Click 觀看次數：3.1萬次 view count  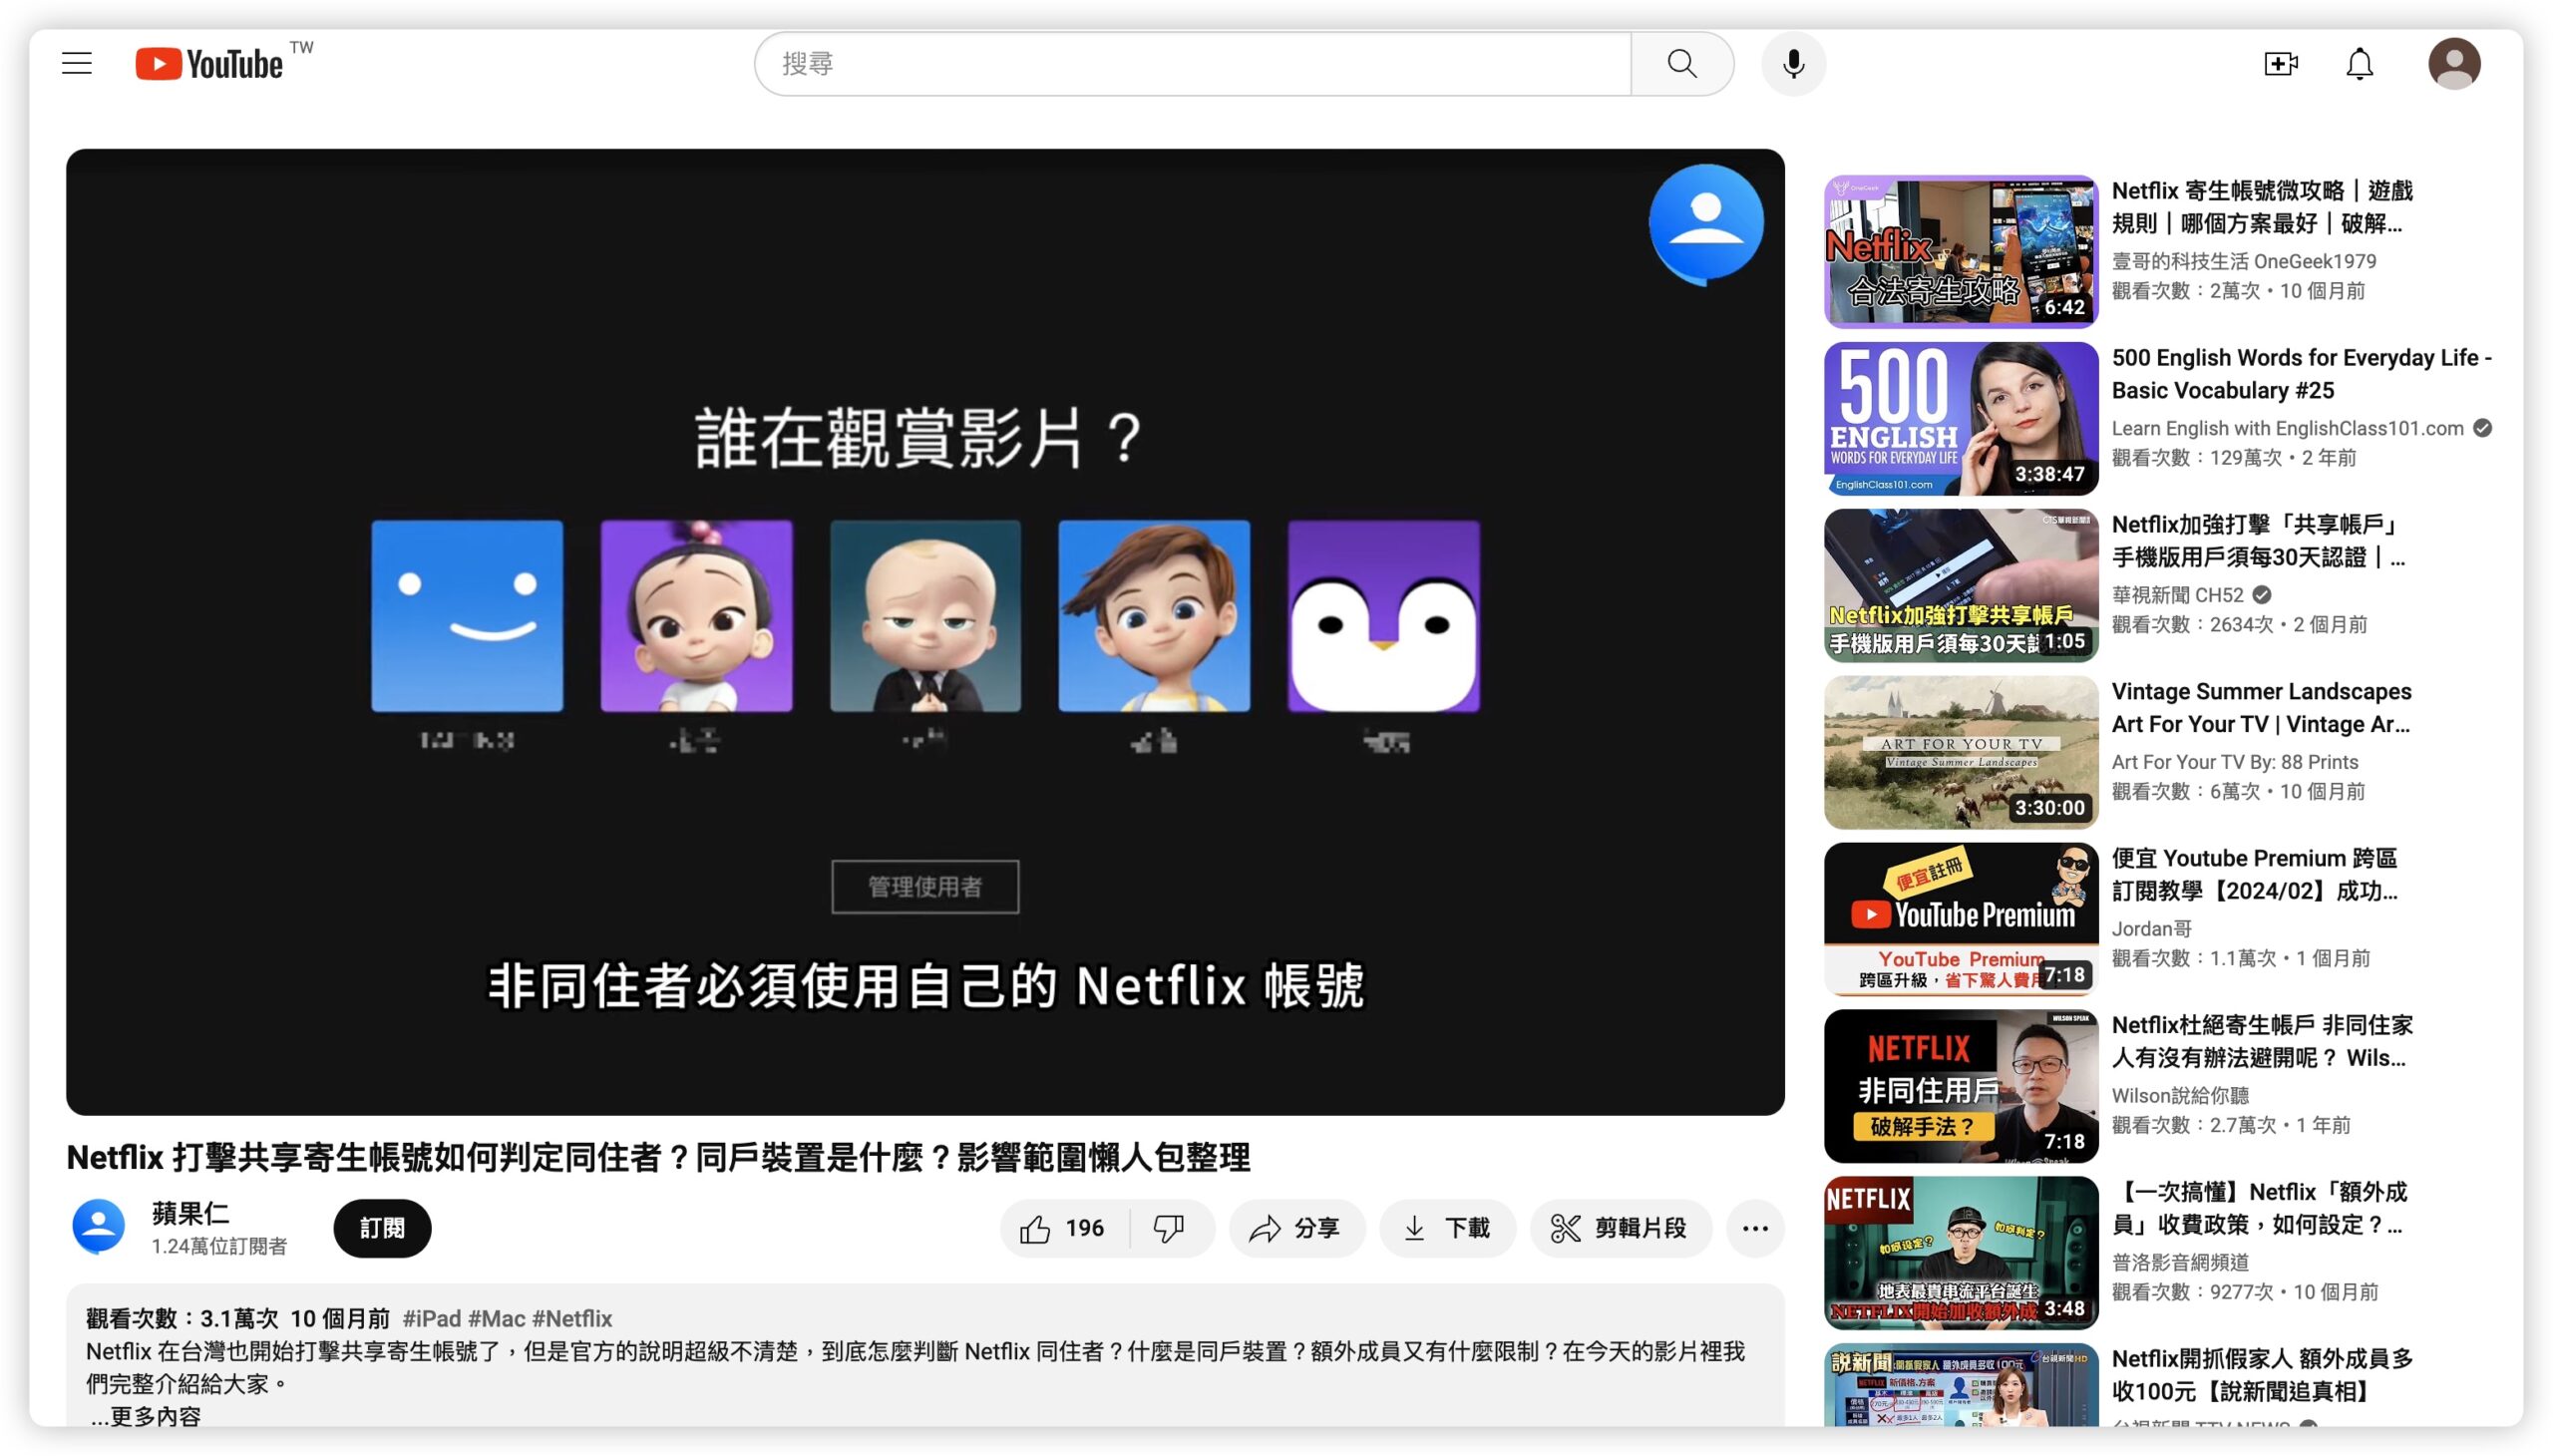coord(182,1318)
